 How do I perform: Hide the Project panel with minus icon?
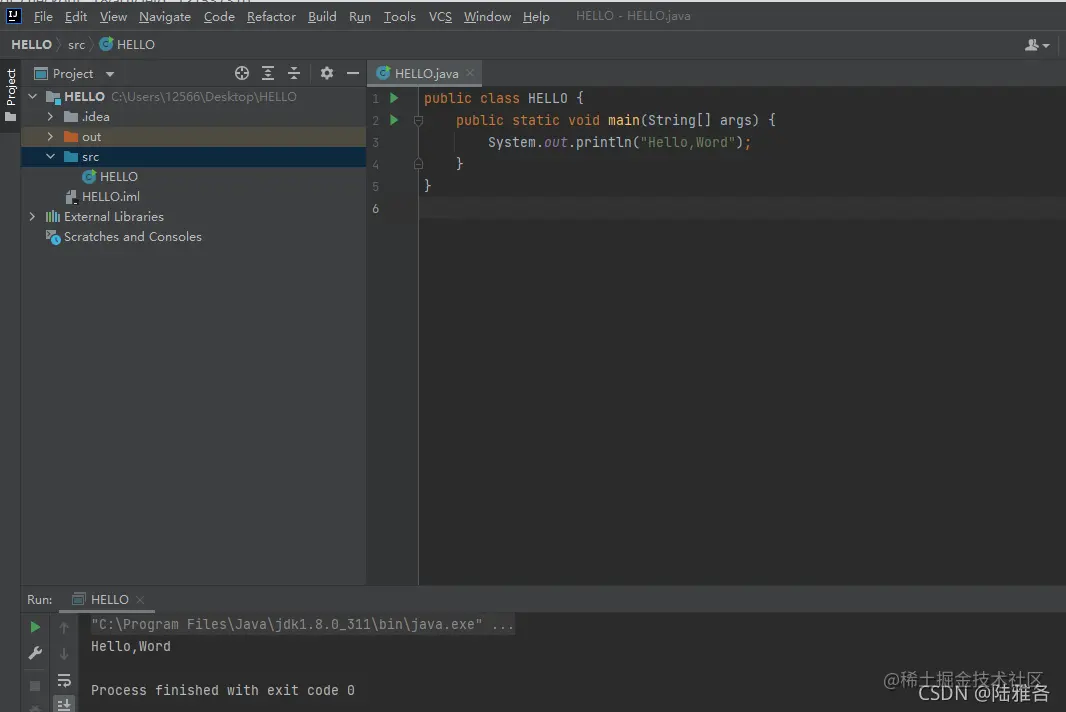(352, 73)
